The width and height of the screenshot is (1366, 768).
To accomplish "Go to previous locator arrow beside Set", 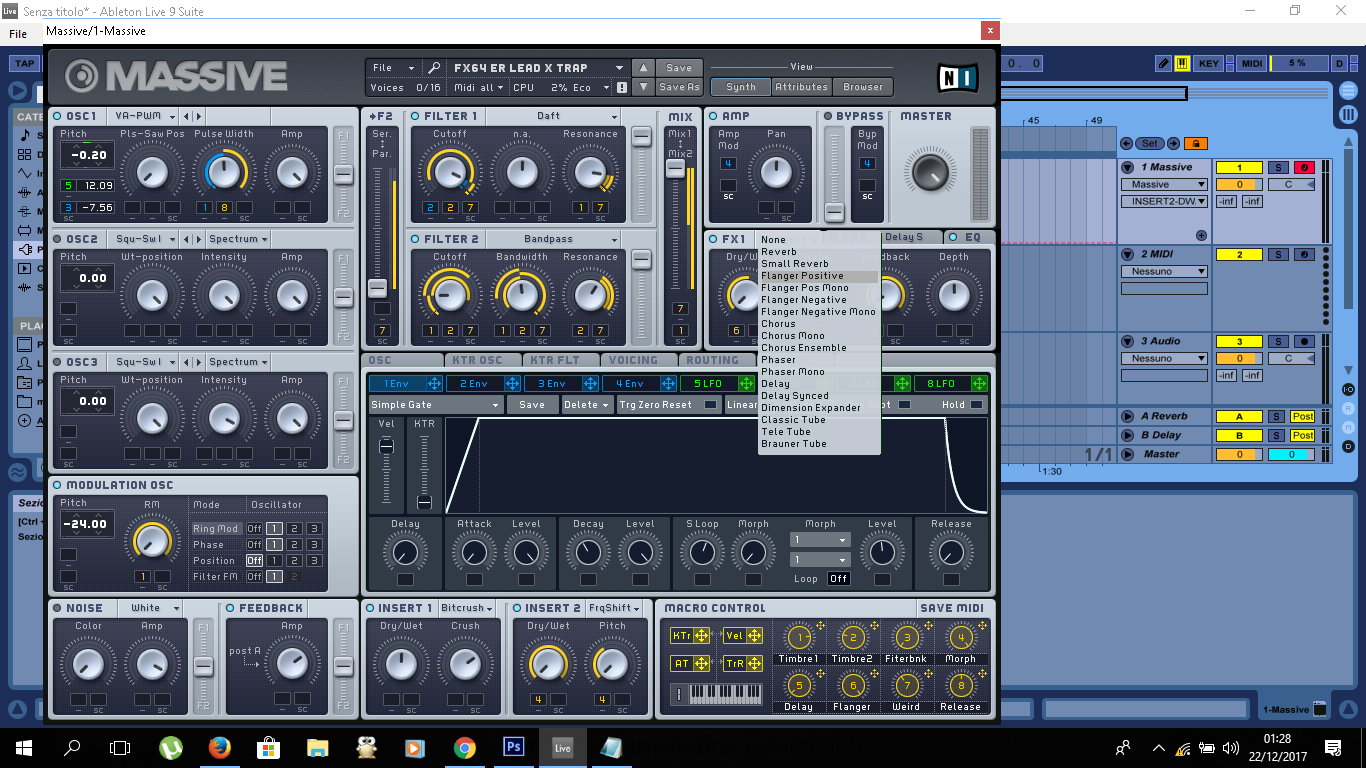I will tap(1126, 143).
